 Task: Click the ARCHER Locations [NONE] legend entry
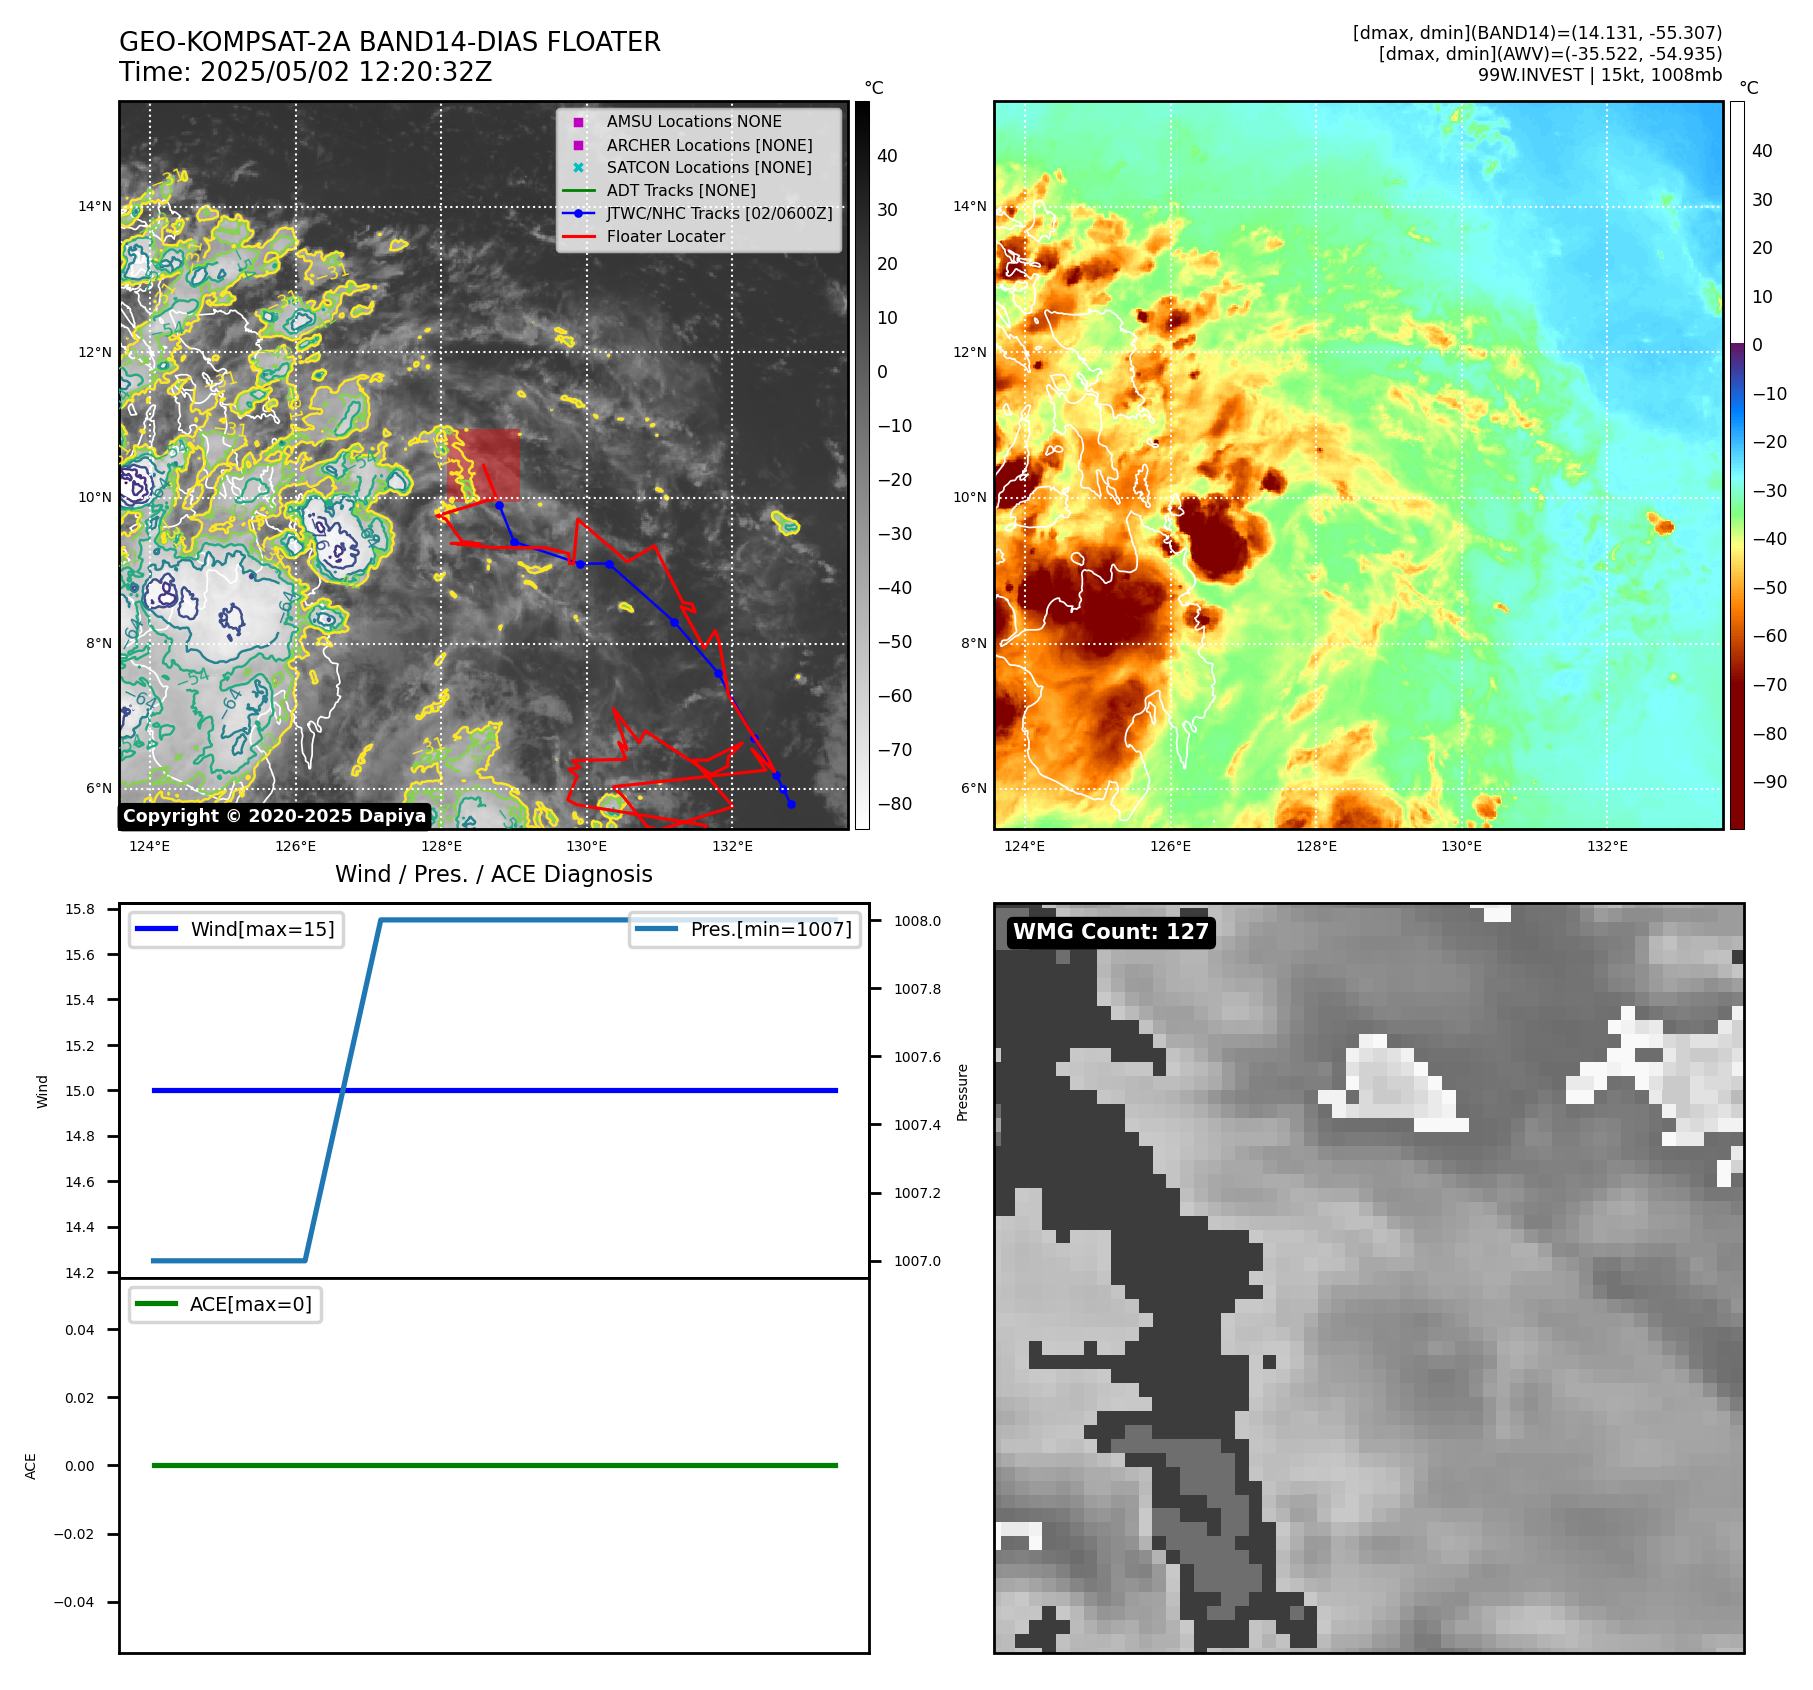[709, 145]
